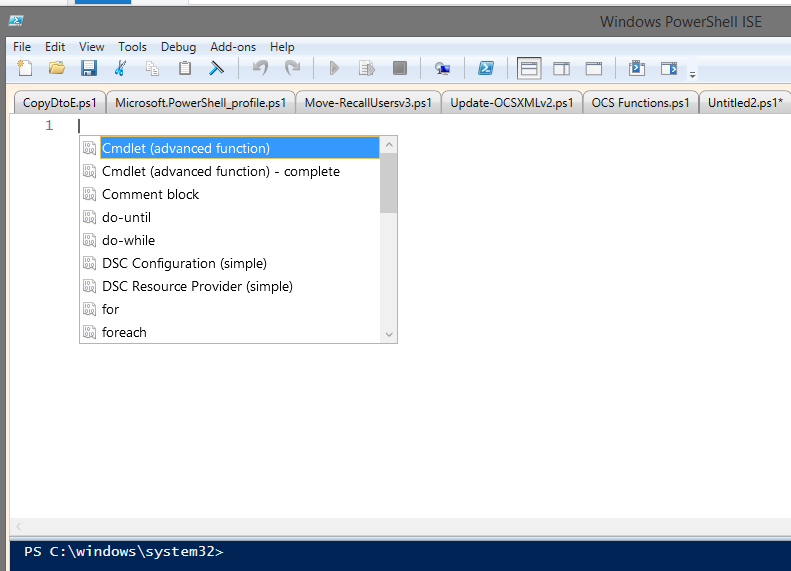Expand the toolbar overflow options arrow

point(693,75)
